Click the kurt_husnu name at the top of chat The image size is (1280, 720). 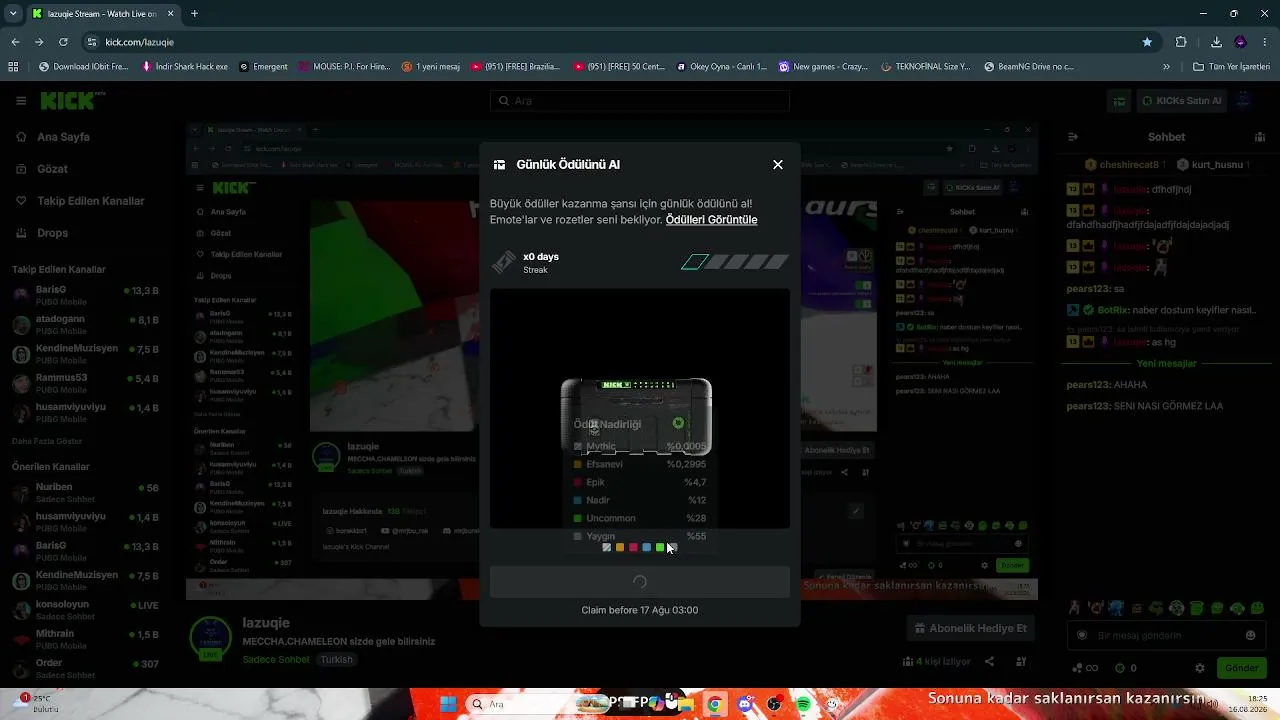click(1217, 164)
